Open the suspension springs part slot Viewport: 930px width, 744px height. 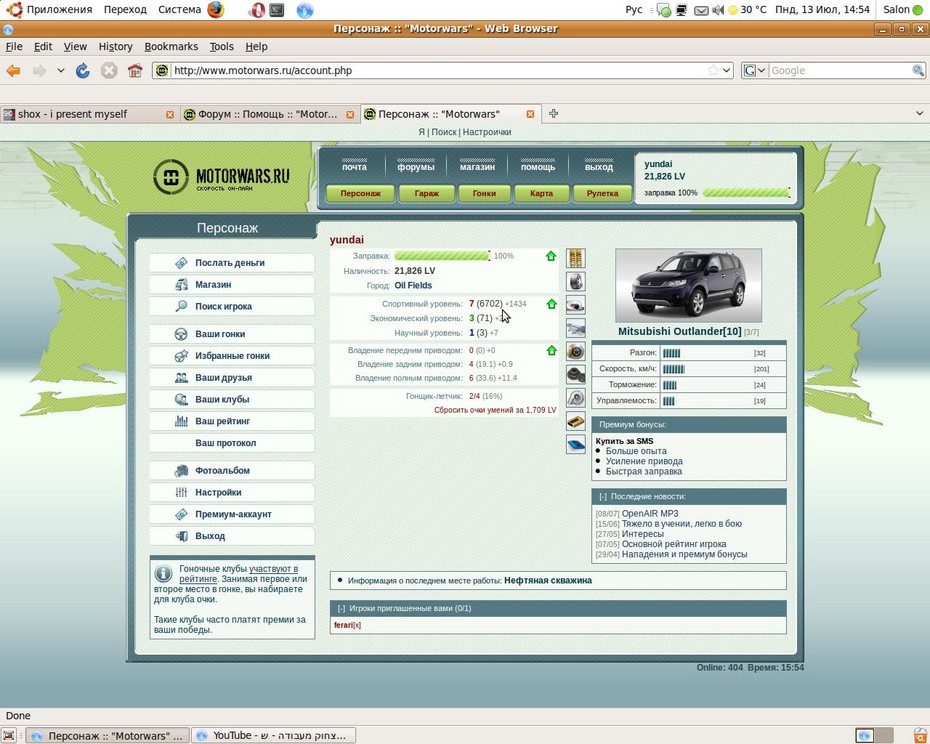[x=575, y=258]
